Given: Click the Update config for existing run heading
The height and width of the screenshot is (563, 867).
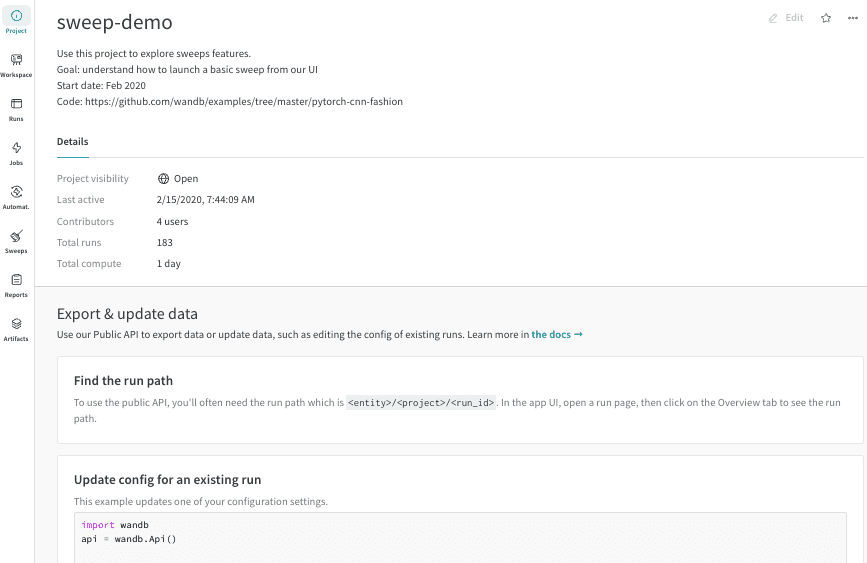Looking at the screenshot, I should tap(167, 480).
